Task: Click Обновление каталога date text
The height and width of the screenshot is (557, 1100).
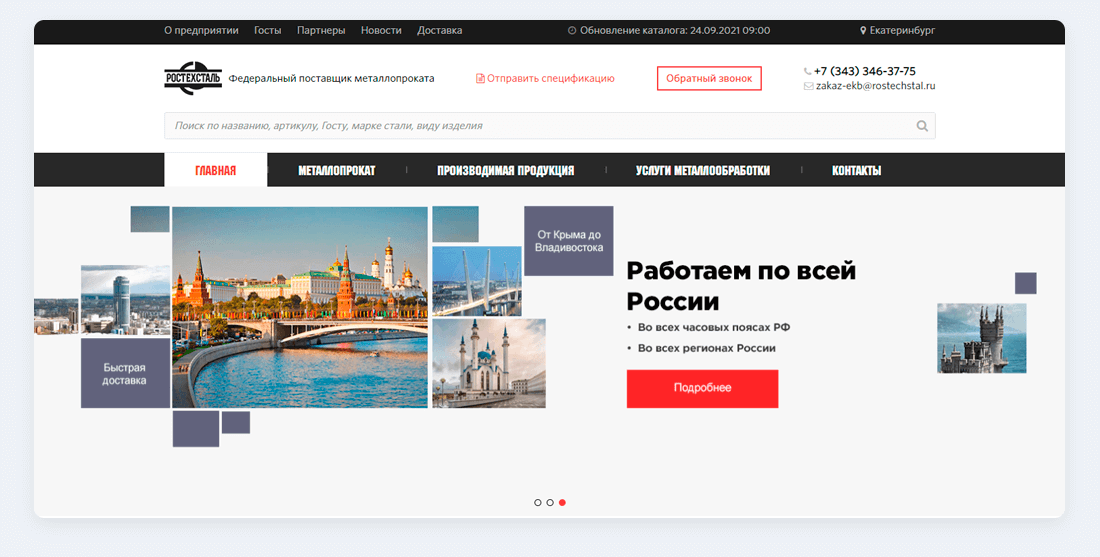Action: pyautogui.click(x=675, y=31)
